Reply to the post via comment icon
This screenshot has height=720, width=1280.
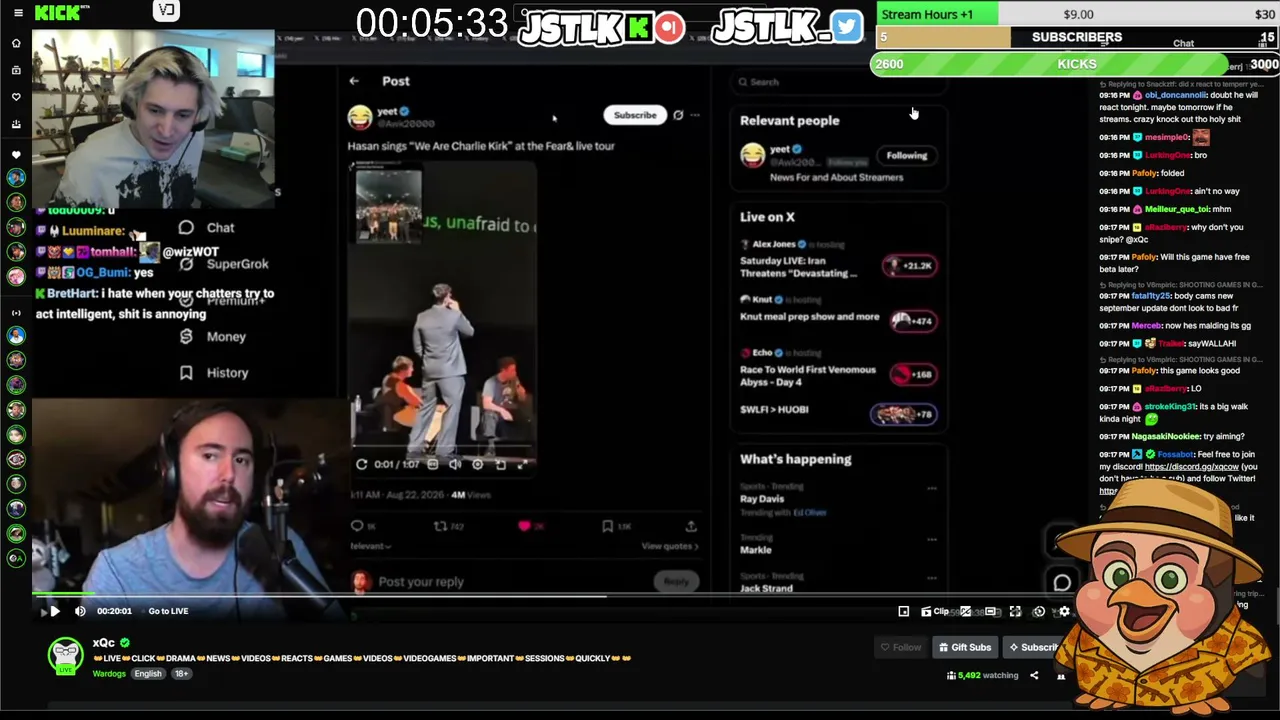pos(357,526)
